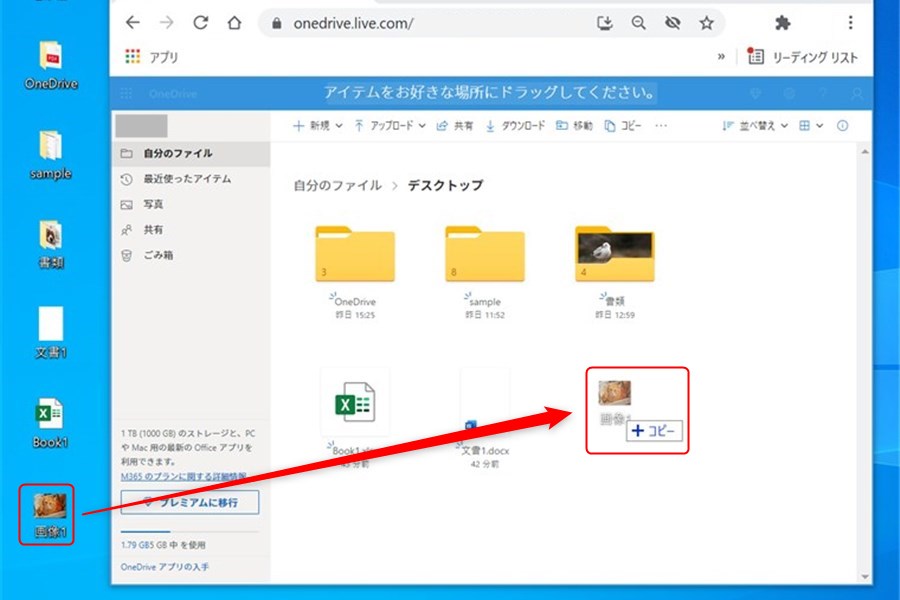The height and width of the screenshot is (600, 900).
Task: Click the onedrive.live.com address bar
Action: [420, 22]
